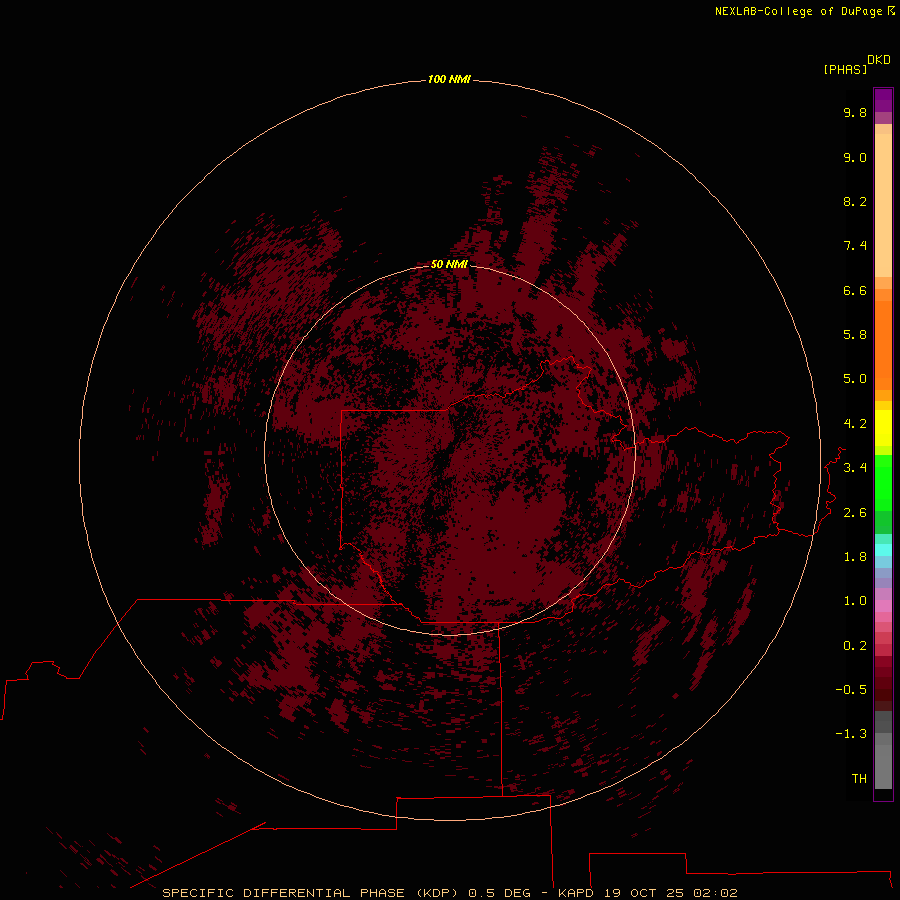The width and height of the screenshot is (900, 900).
Task: Click the pink color band near 1.0
Action: tap(883, 606)
